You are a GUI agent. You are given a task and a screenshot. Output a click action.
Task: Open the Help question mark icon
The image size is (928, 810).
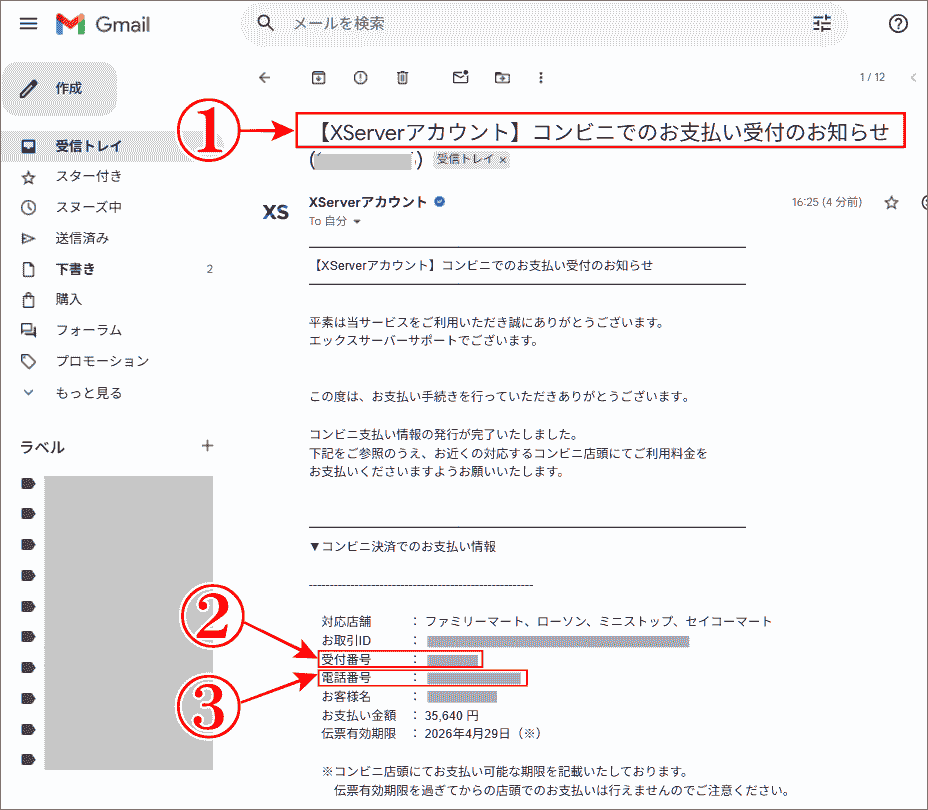click(x=898, y=24)
